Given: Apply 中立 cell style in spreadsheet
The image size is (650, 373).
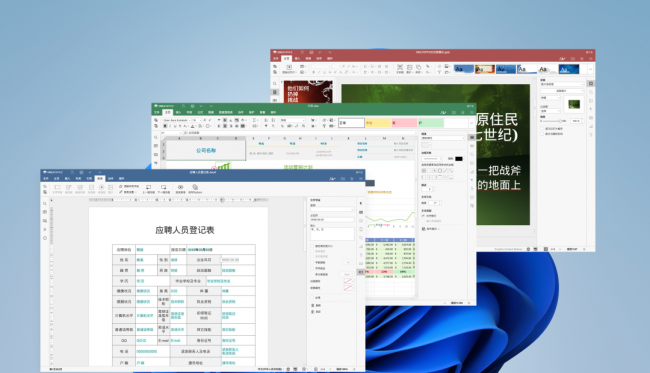Looking at the screenshot, I should click(378, 123).
